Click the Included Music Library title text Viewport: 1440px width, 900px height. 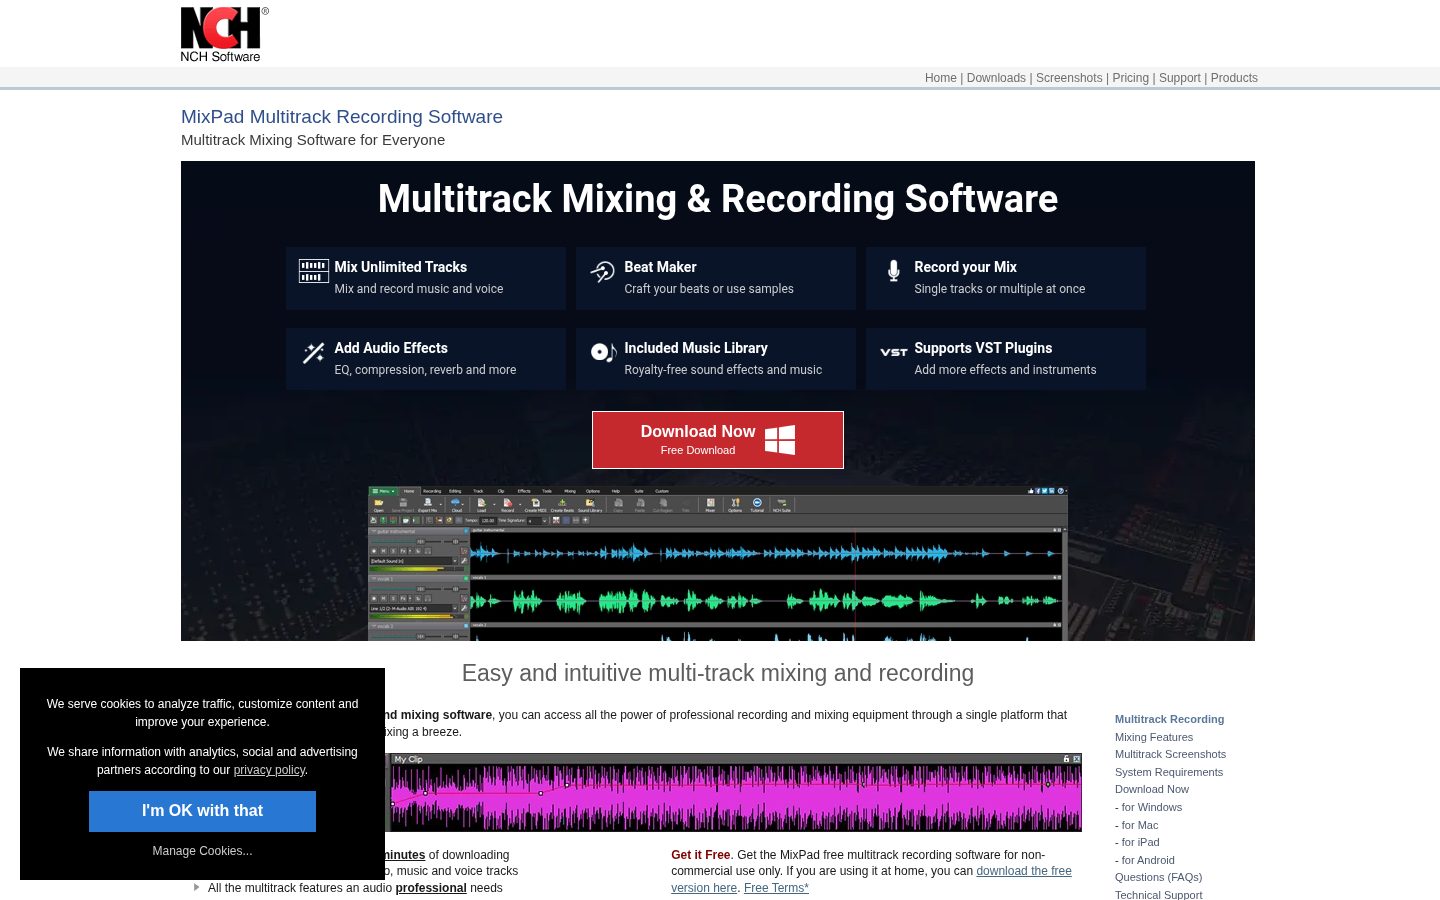[696, 348]
